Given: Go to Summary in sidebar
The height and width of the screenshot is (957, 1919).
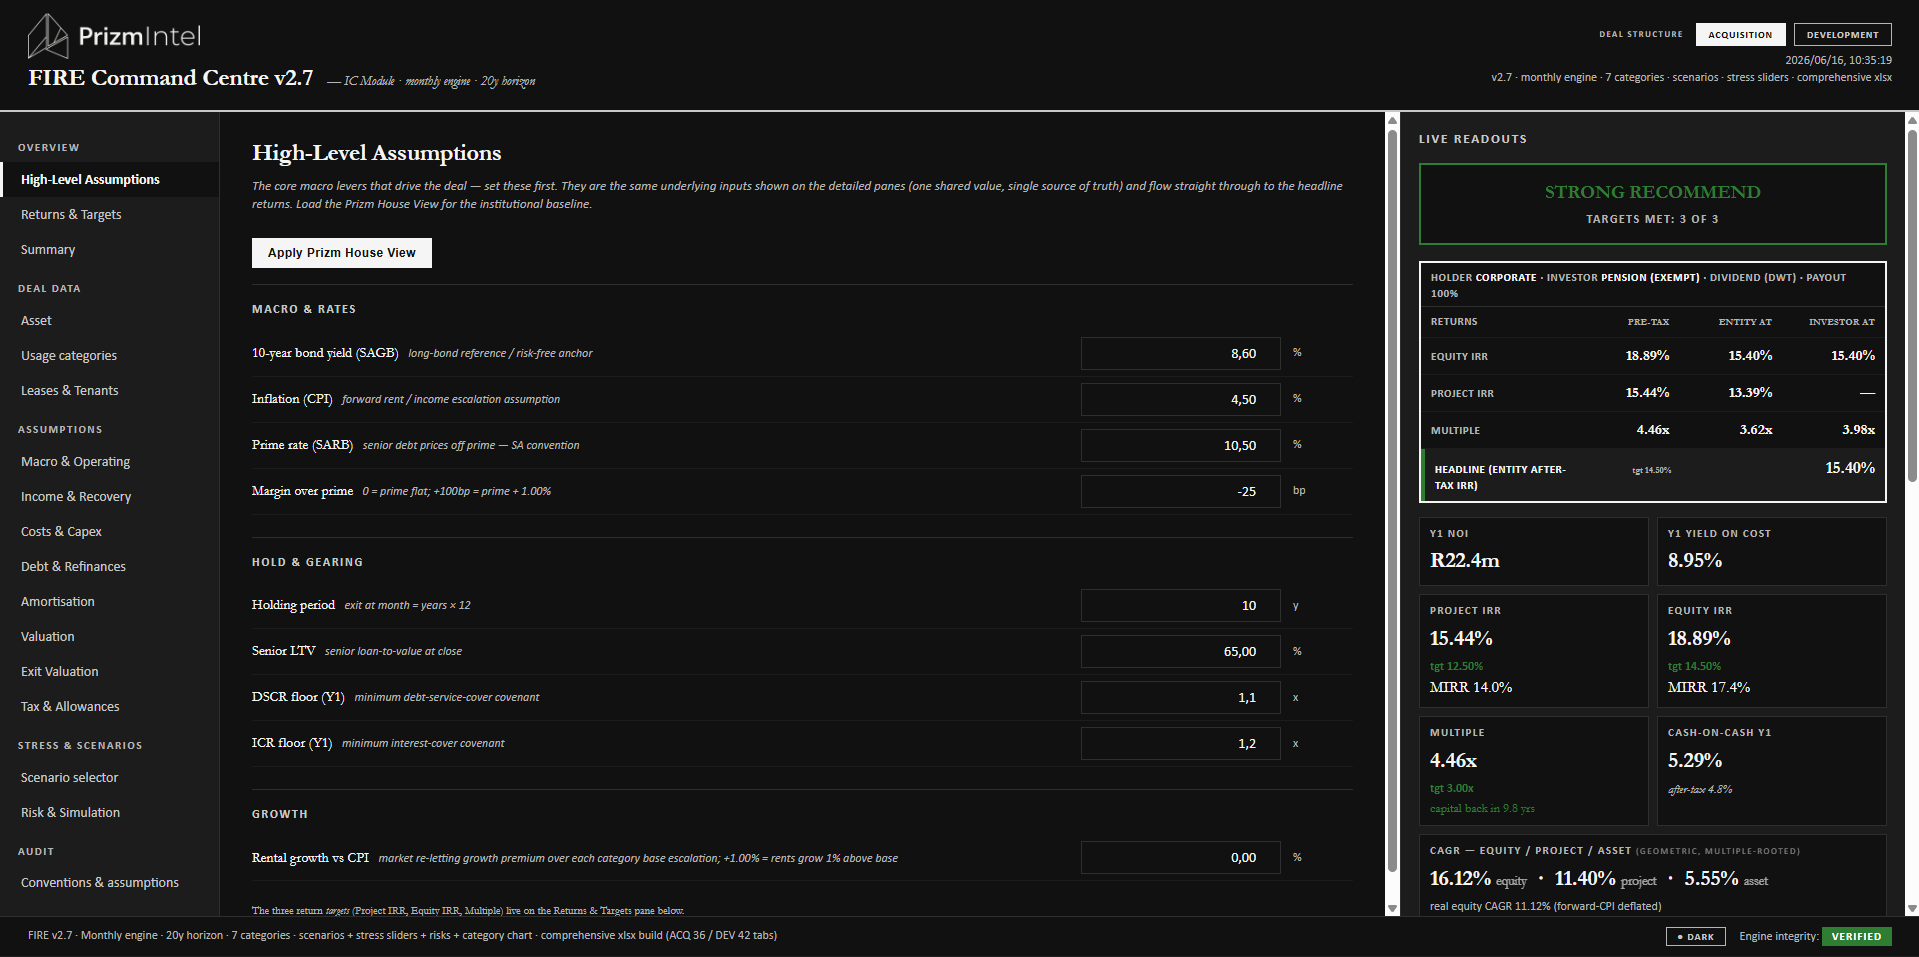Looking at the screenshot, I should 109,250.
